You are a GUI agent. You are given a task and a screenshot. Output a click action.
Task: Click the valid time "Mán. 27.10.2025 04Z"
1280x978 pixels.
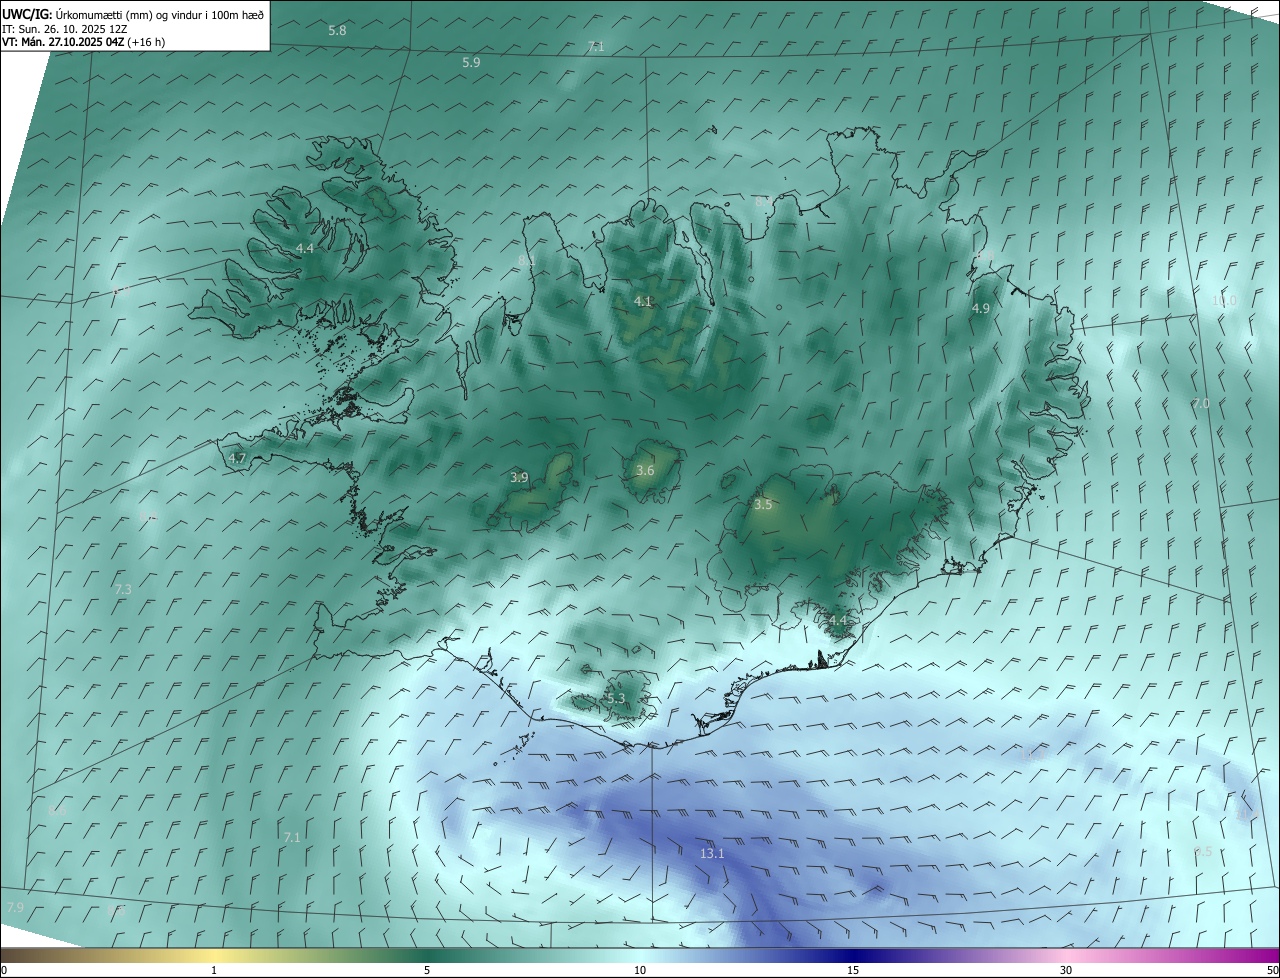click(72, 42)
